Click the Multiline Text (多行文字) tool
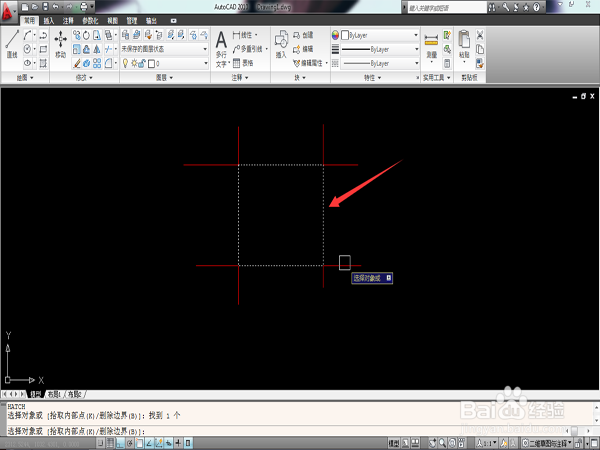Image resolution: width=600 pixels, height=450 pixels. tap(221, 49)
